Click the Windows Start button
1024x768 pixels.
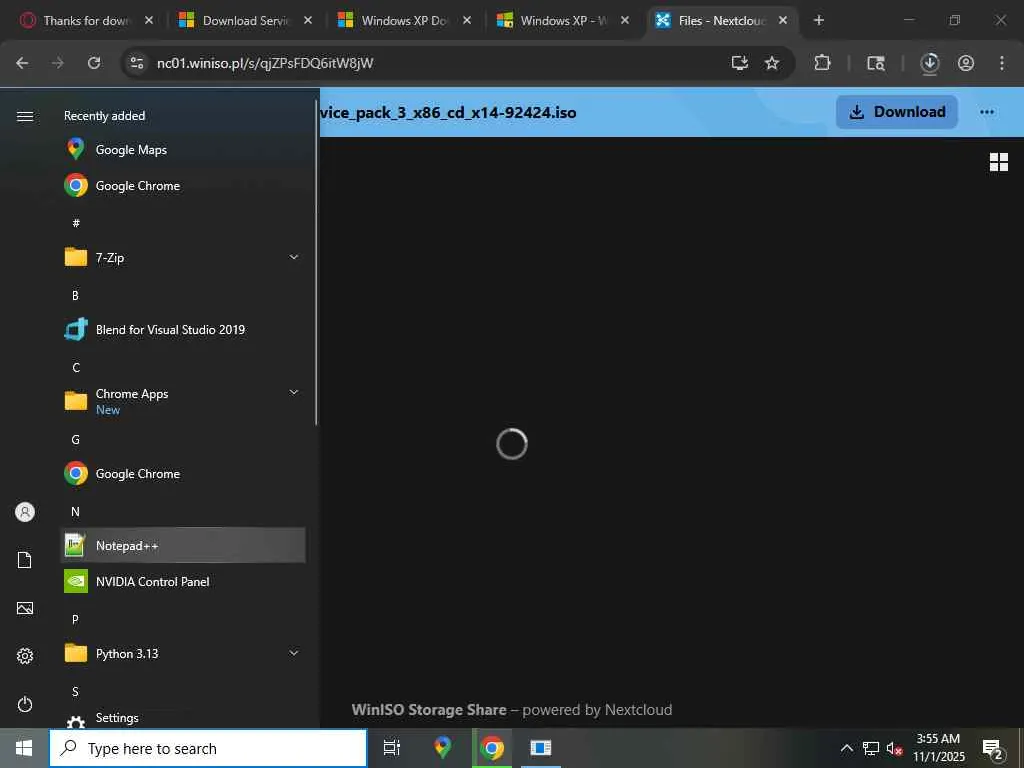tap(24, 748)
